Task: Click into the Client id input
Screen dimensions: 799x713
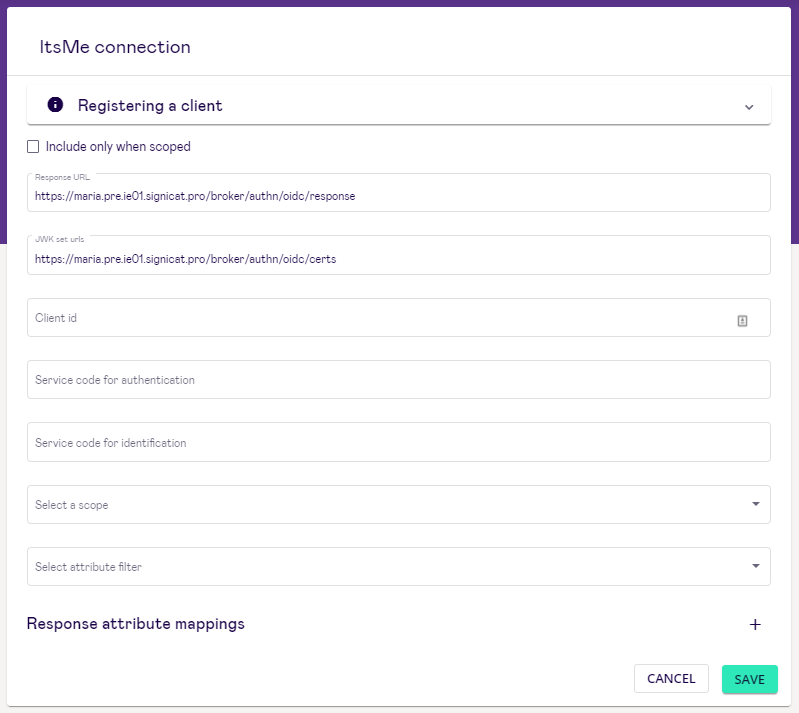Action: [398, 318]
